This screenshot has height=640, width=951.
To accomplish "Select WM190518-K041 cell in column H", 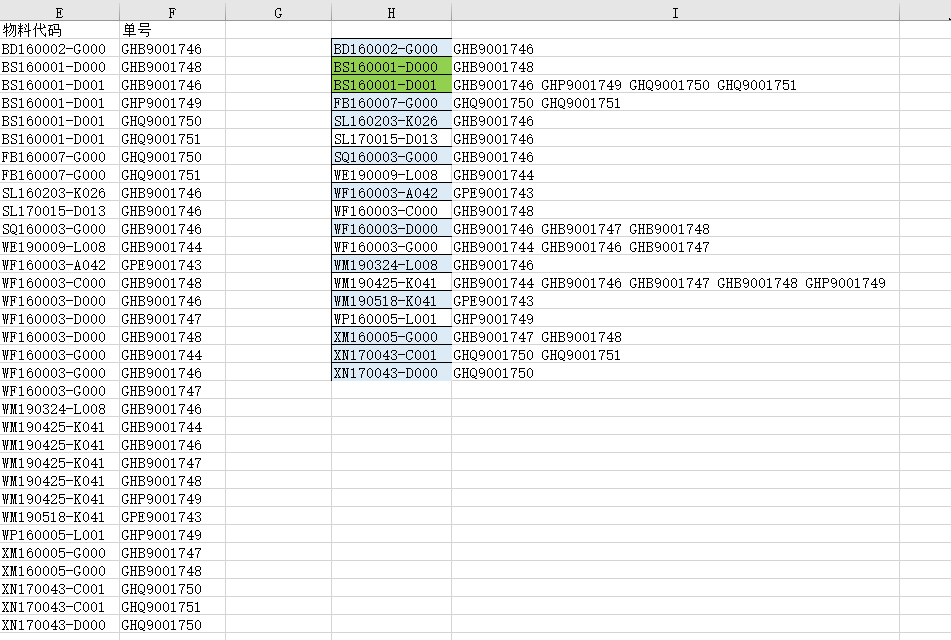I will (x=391, y=301).
